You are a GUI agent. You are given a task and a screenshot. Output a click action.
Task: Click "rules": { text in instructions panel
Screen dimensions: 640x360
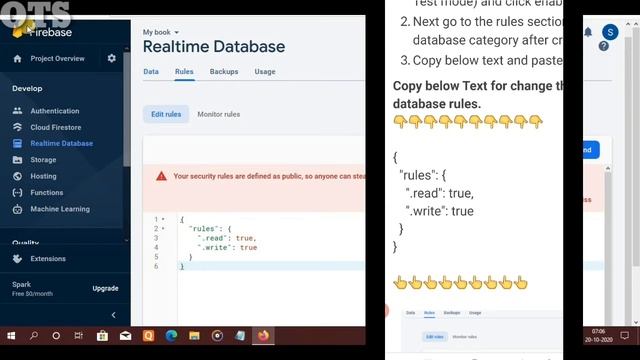tap(422, 175)
